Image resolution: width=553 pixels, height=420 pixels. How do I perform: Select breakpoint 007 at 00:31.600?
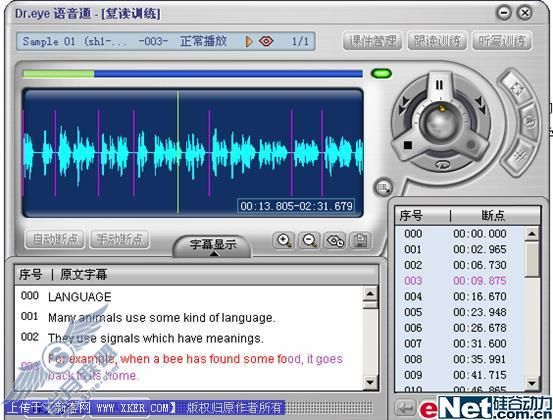point(458,343)
